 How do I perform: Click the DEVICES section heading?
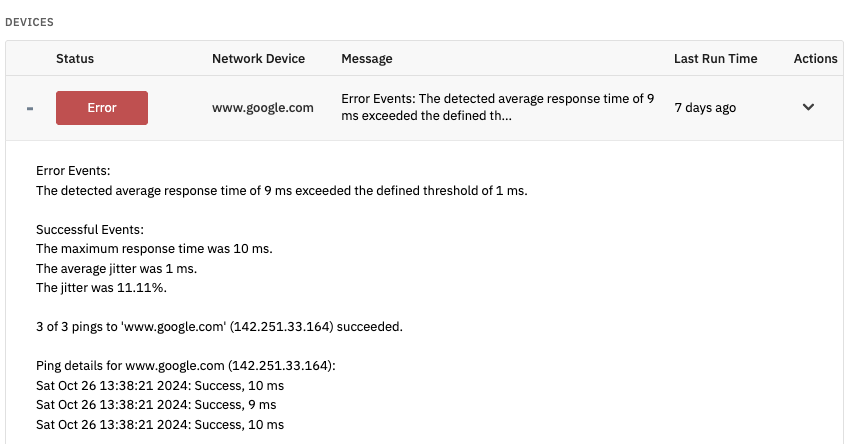tap(30, 21)
